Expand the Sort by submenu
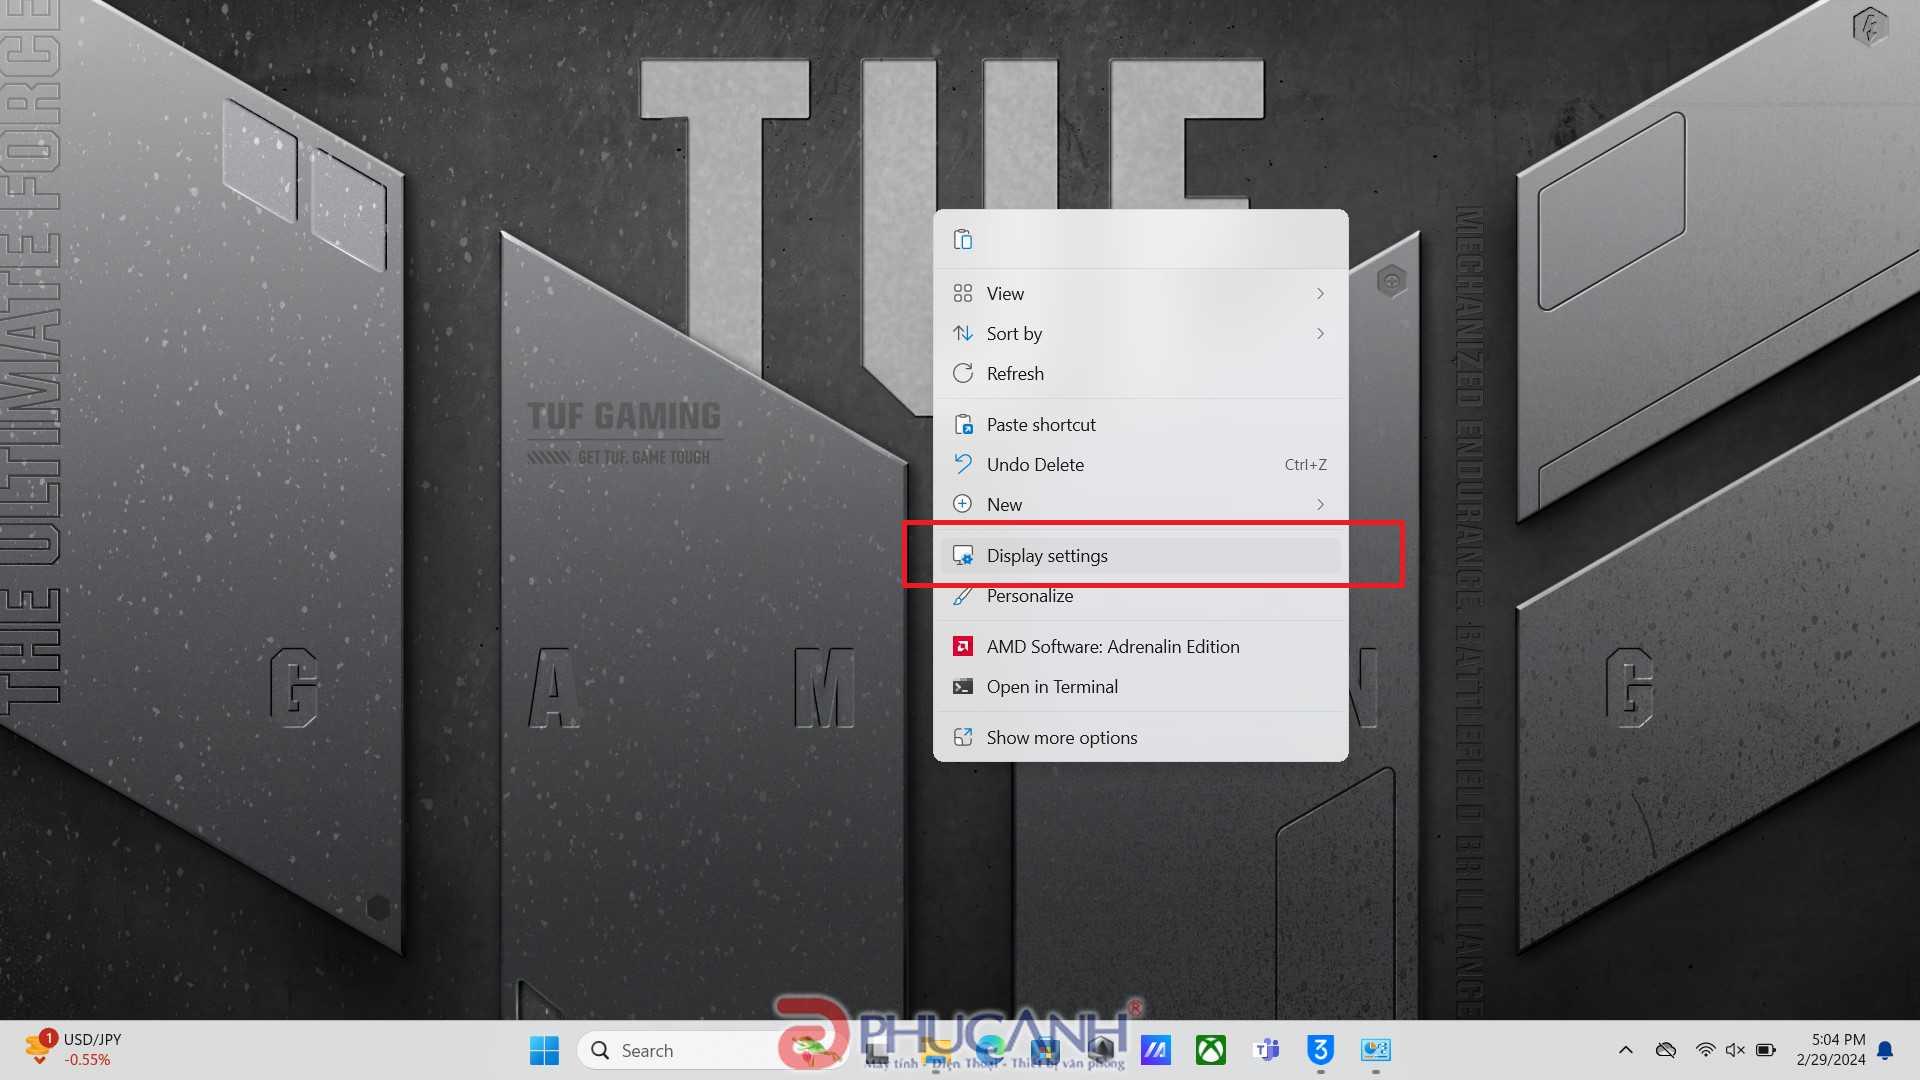Screen dimensions: 1920x1080 click(1140, 333)
